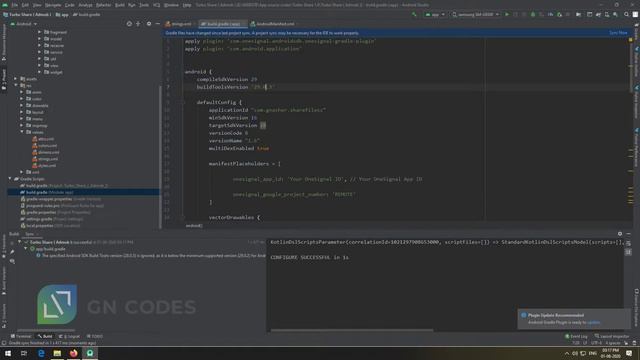The width and height of the screenshot is (640, 360).
Task: Open the Refactor menu
Action: (x=103, y=5)
